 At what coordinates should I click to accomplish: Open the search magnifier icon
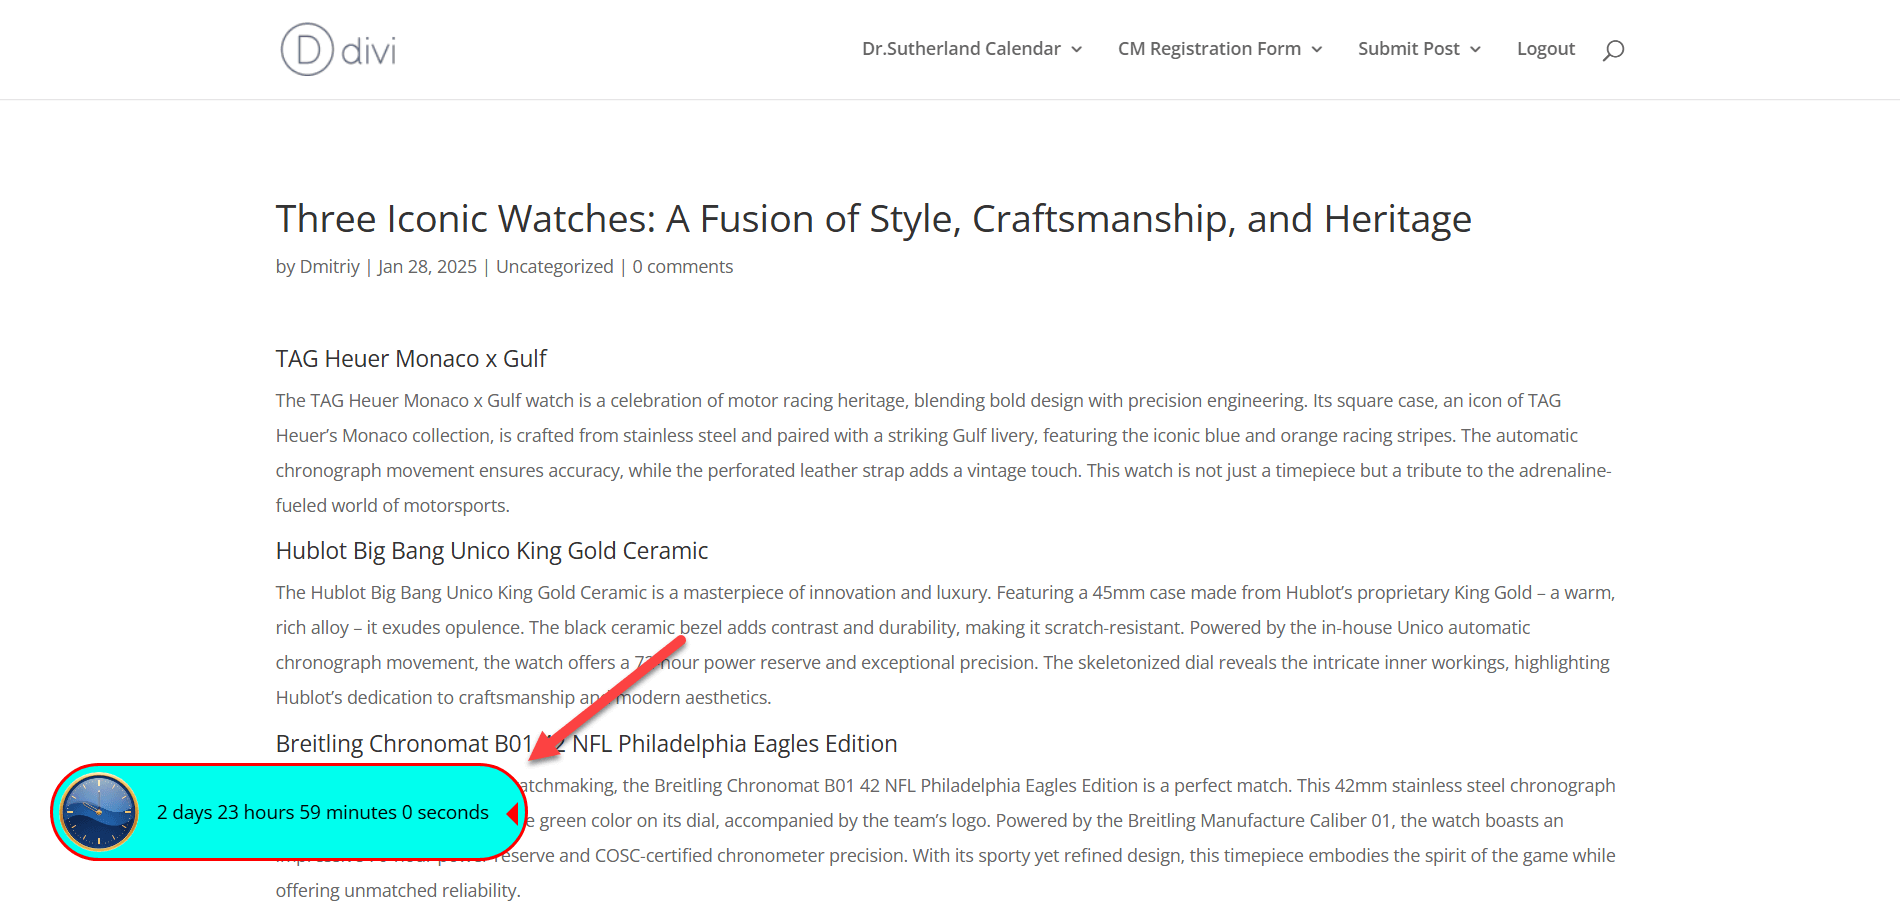pos(1612,49)
